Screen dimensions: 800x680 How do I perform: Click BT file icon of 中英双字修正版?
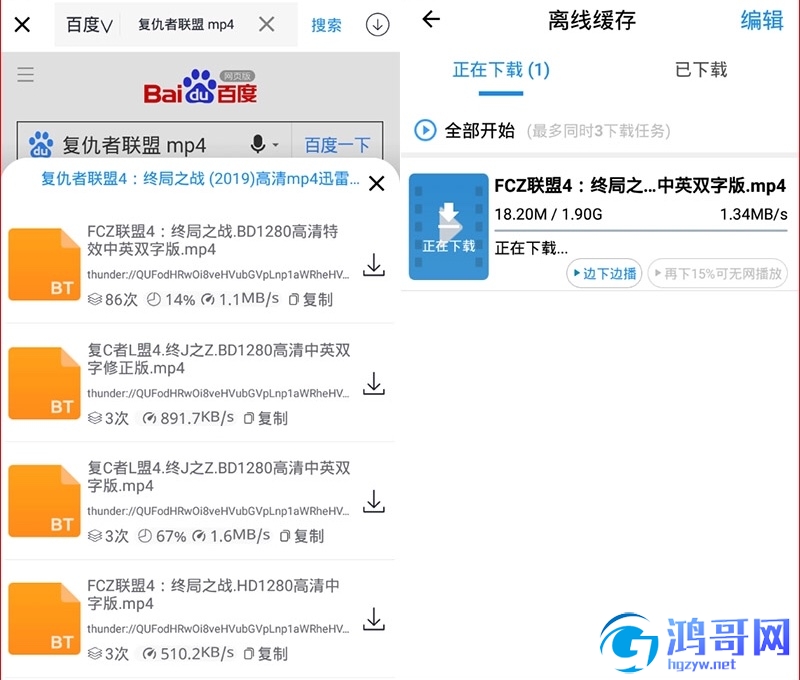click(44, 383)
